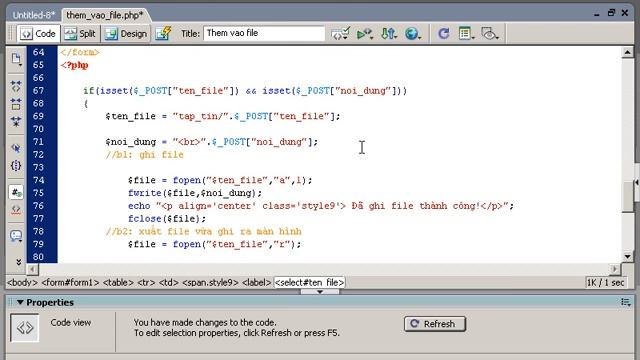Switch to the Untitled-8 document tab
The width and height of the screenshot is (640, 360).
coord(33,15)
